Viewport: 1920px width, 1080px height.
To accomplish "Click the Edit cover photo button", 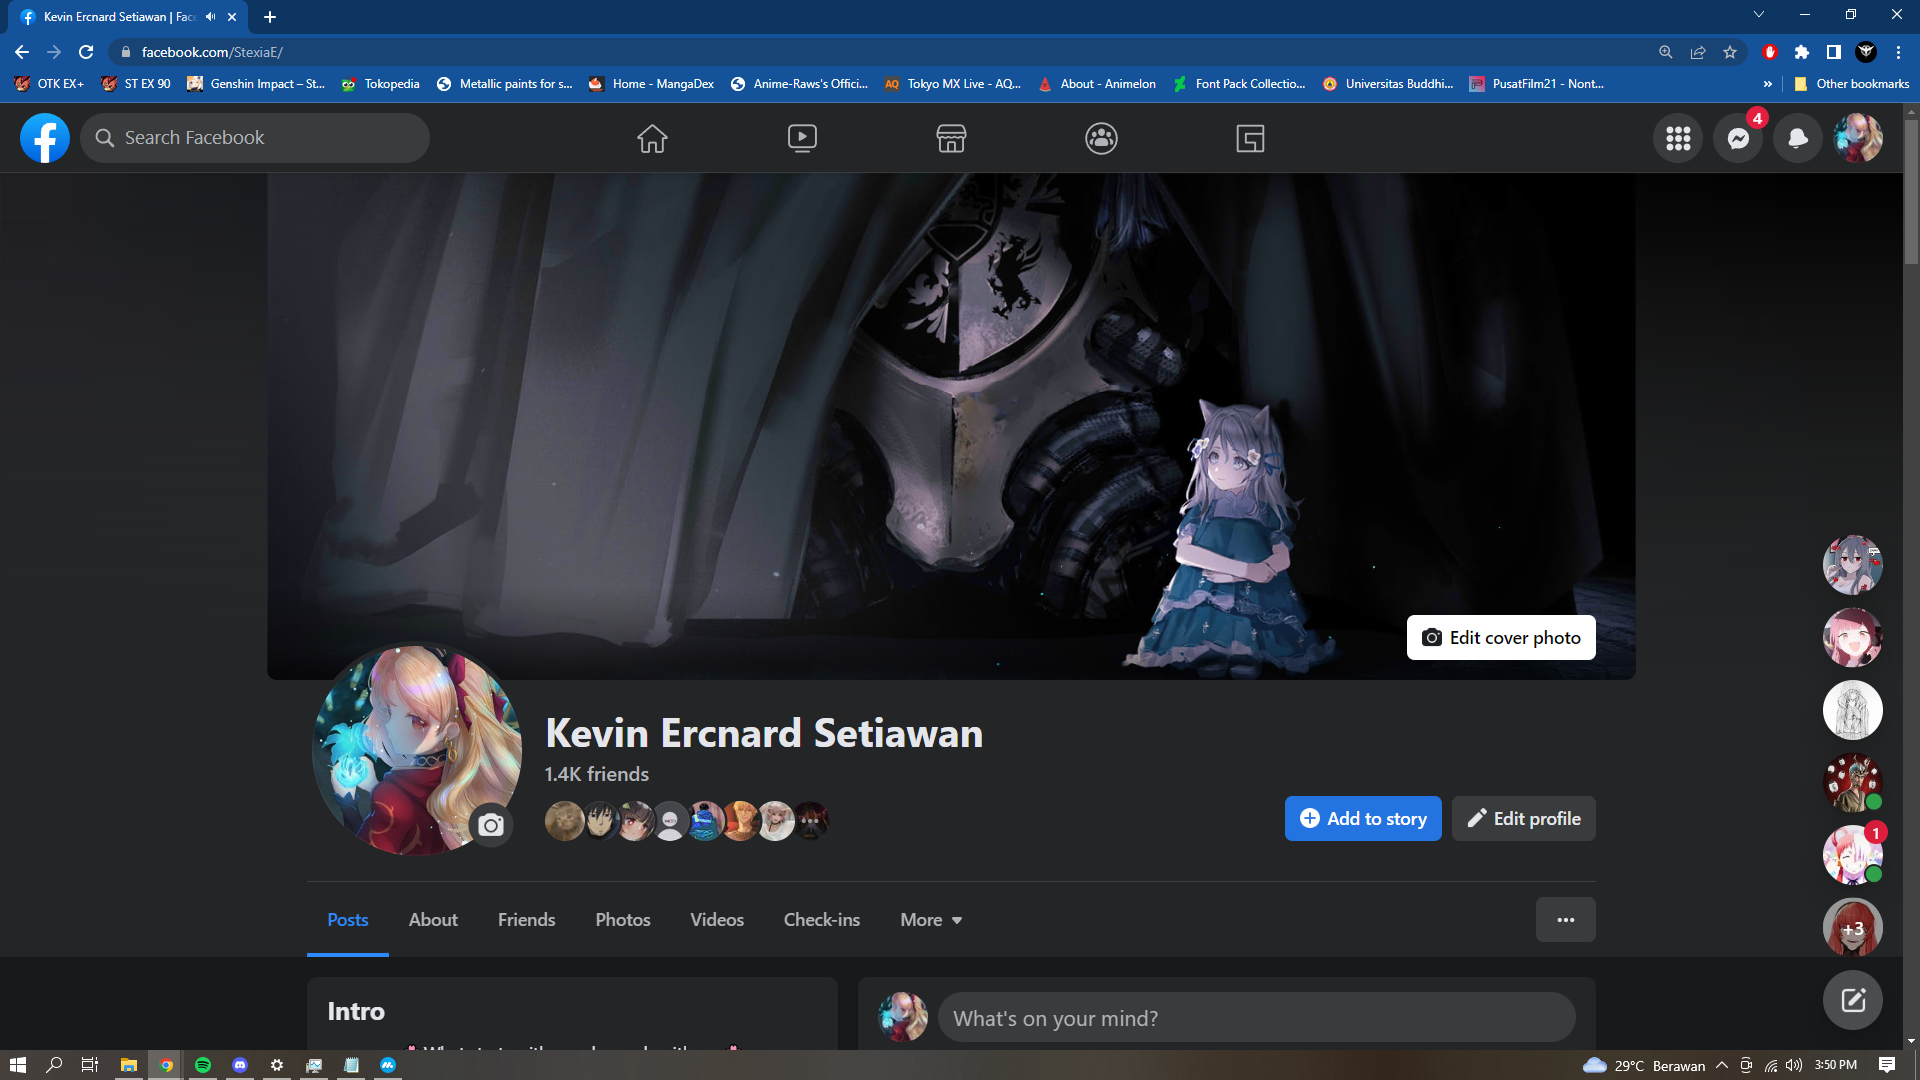I will click(x=1501, y=638).
